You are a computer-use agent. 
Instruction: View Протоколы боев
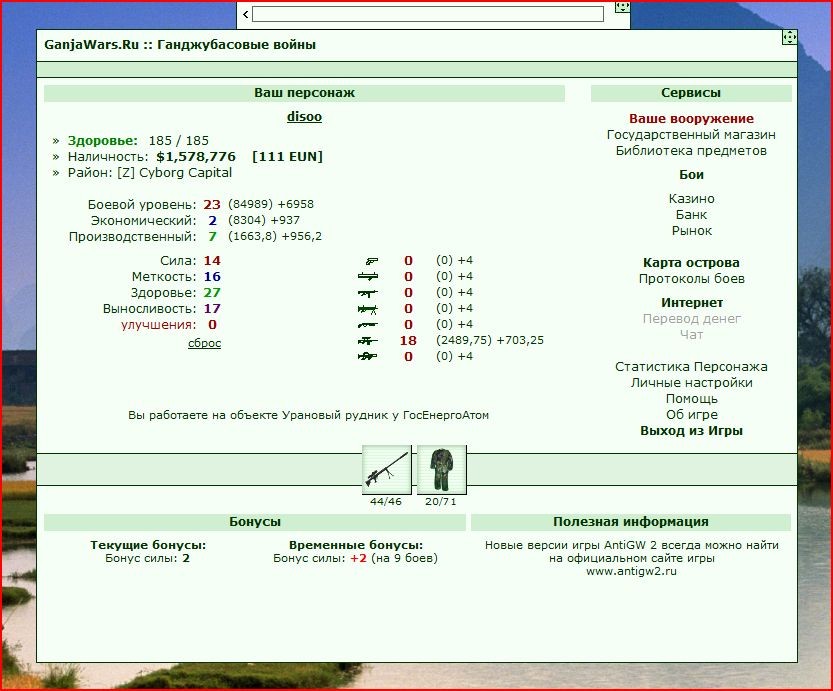(691, 278)
